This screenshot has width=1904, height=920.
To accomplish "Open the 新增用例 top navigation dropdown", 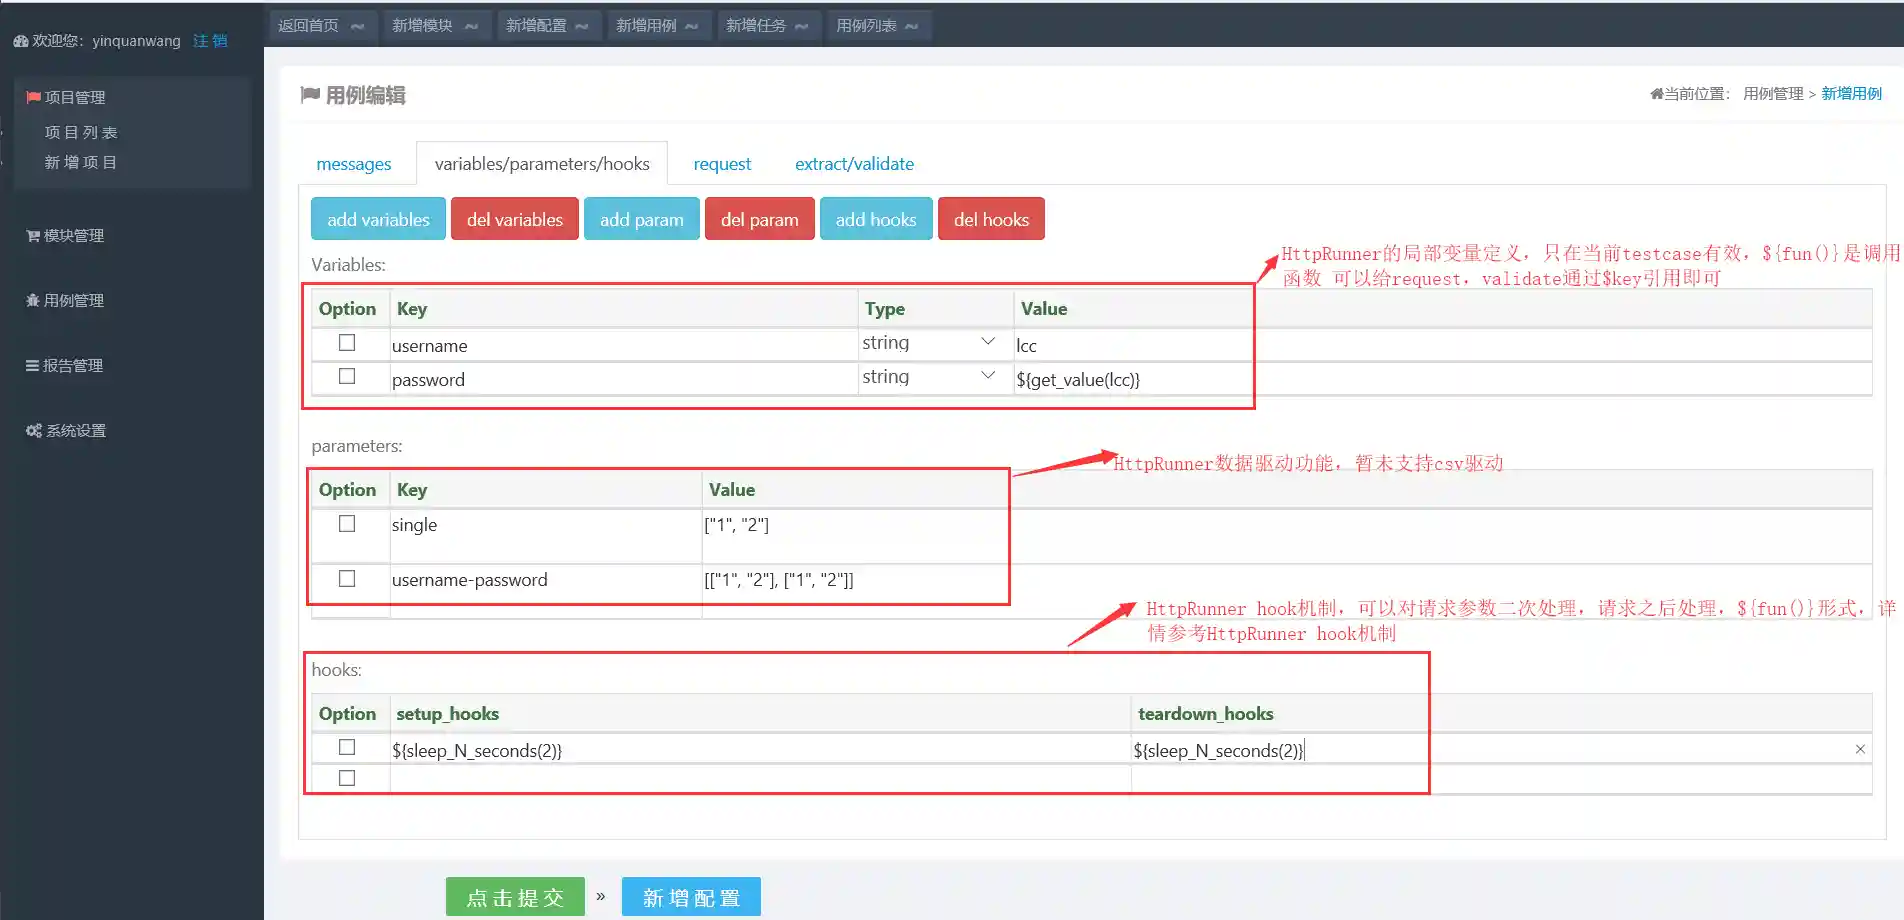I will click(657, 25).
